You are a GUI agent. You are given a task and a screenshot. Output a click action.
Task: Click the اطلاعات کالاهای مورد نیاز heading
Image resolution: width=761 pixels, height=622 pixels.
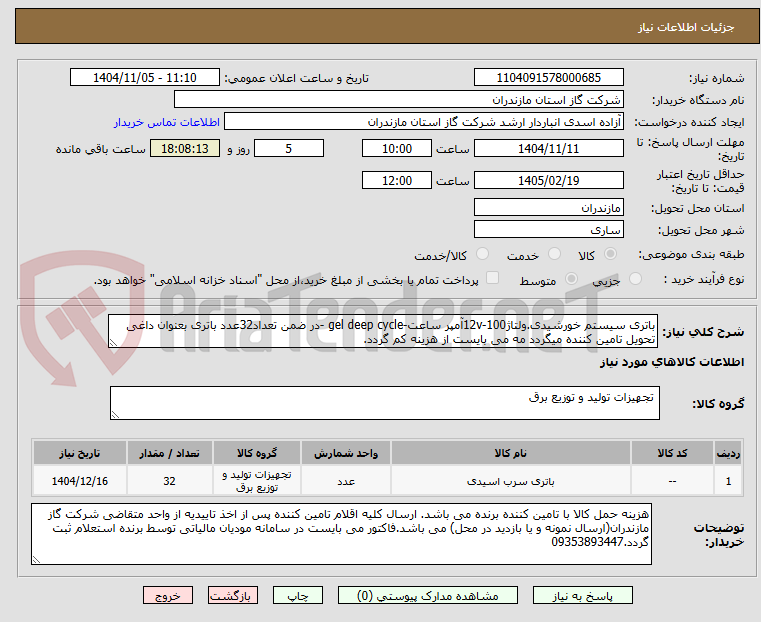(x=672, y=362)
